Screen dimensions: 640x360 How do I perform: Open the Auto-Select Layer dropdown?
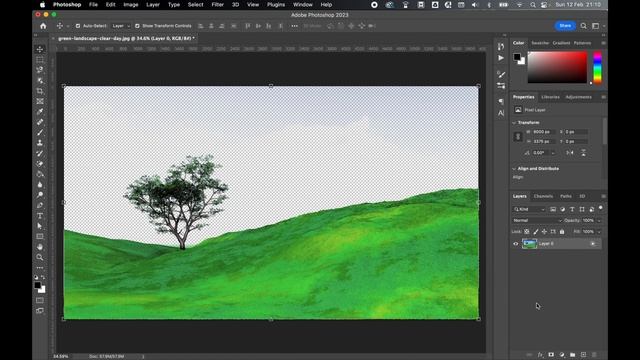[121, 26]
